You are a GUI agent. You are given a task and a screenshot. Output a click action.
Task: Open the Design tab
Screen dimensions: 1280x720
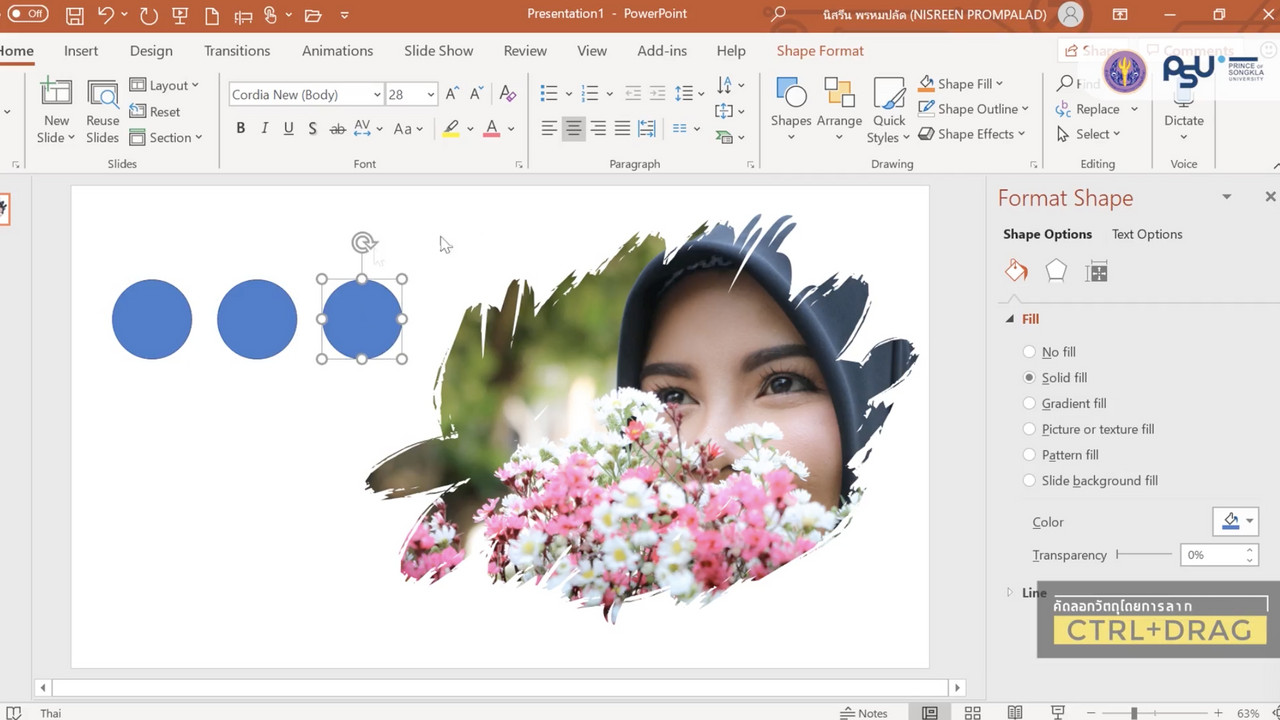151,51
